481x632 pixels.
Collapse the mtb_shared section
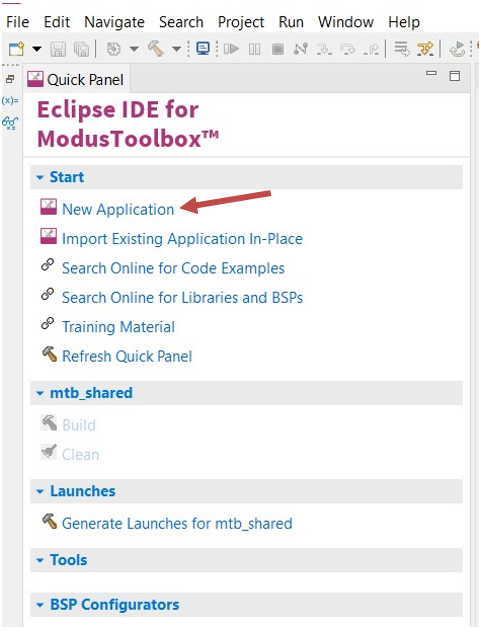(x=40, y=393)
